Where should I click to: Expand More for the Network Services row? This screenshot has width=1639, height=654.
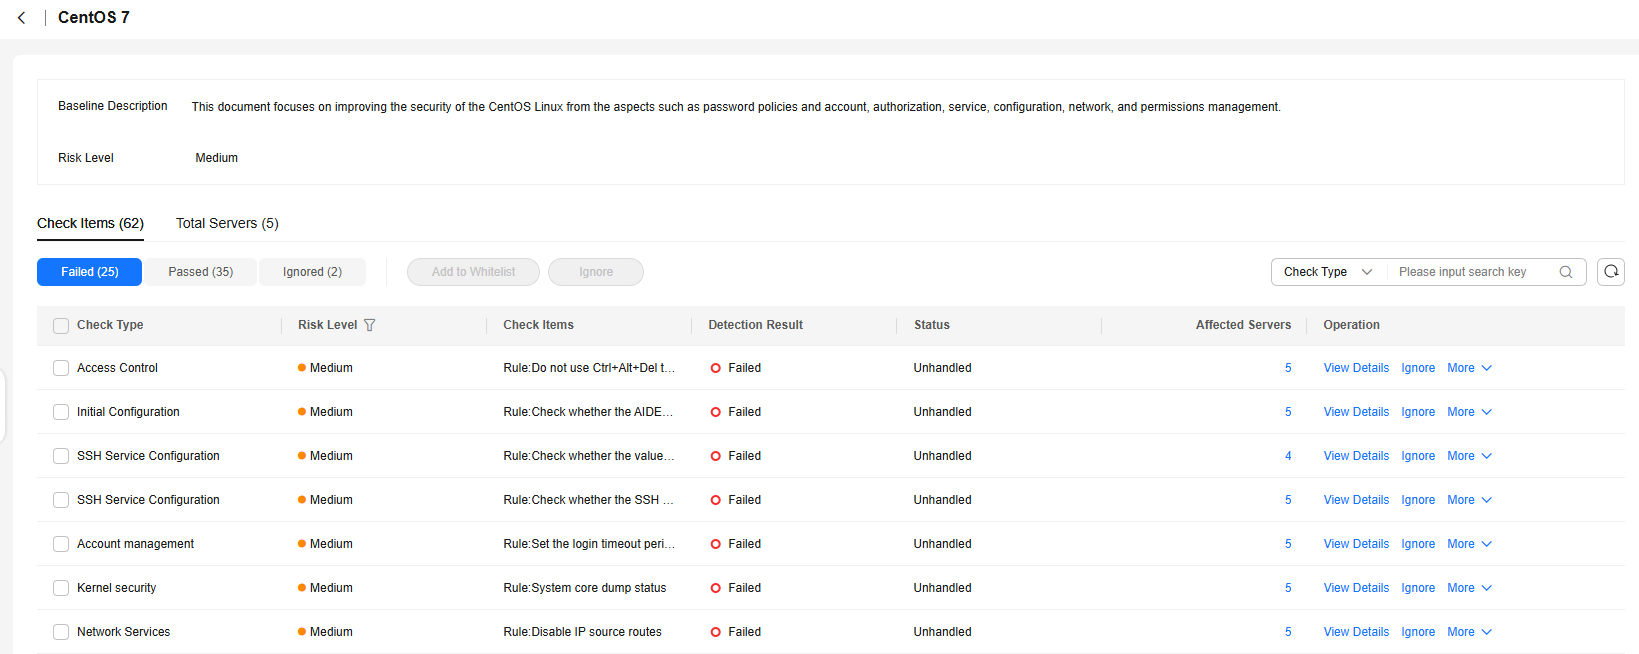pos(1469,632)
